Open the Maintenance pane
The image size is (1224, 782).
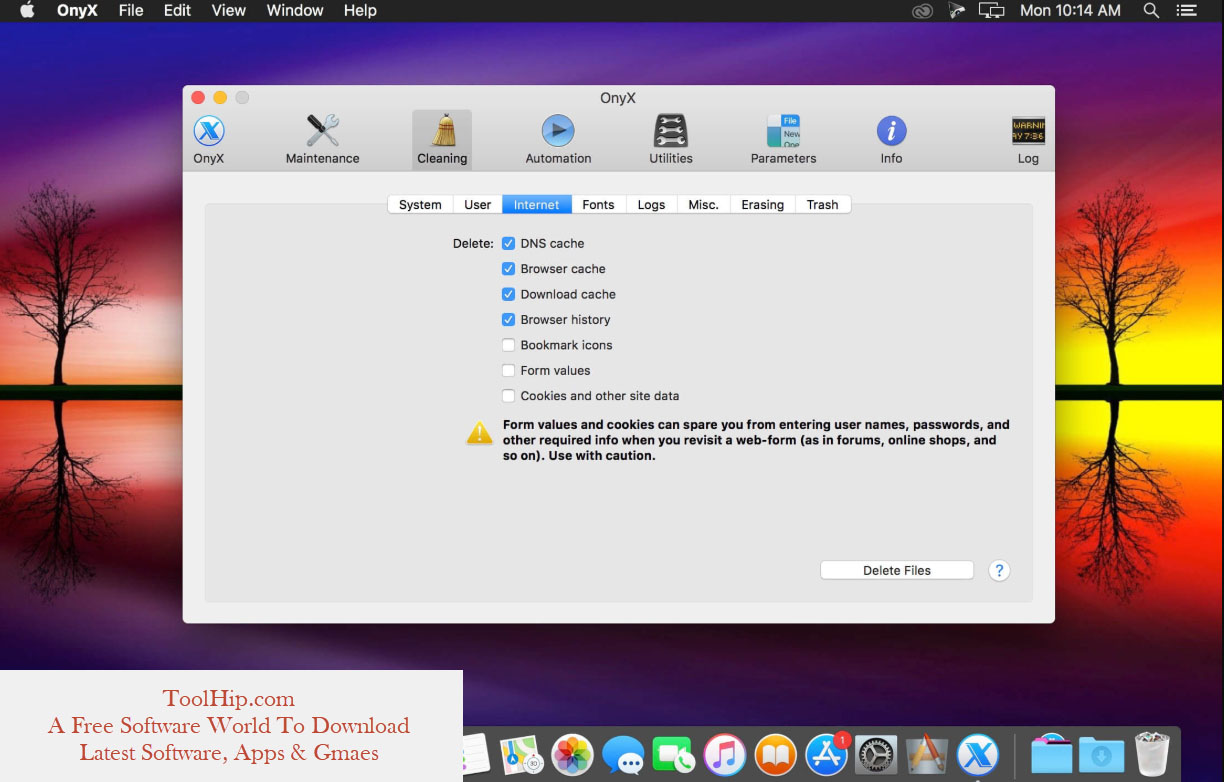click(322, 139)
